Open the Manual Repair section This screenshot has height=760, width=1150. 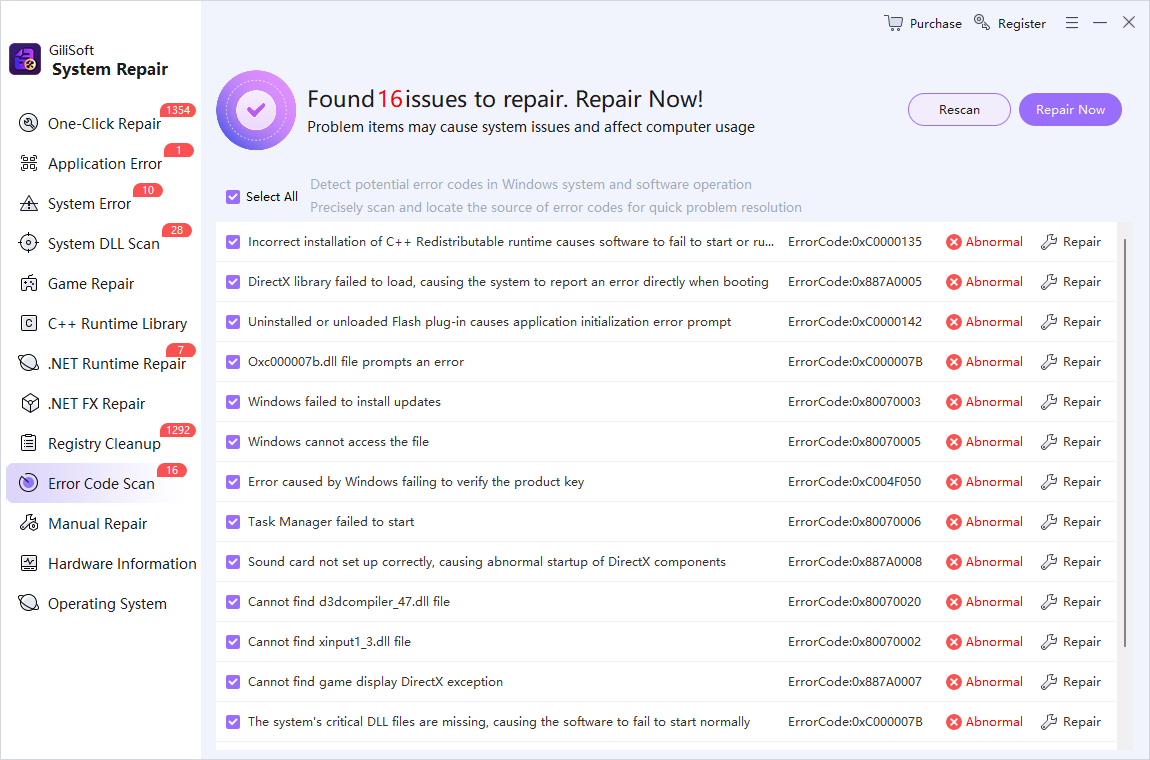click(101, 524)
